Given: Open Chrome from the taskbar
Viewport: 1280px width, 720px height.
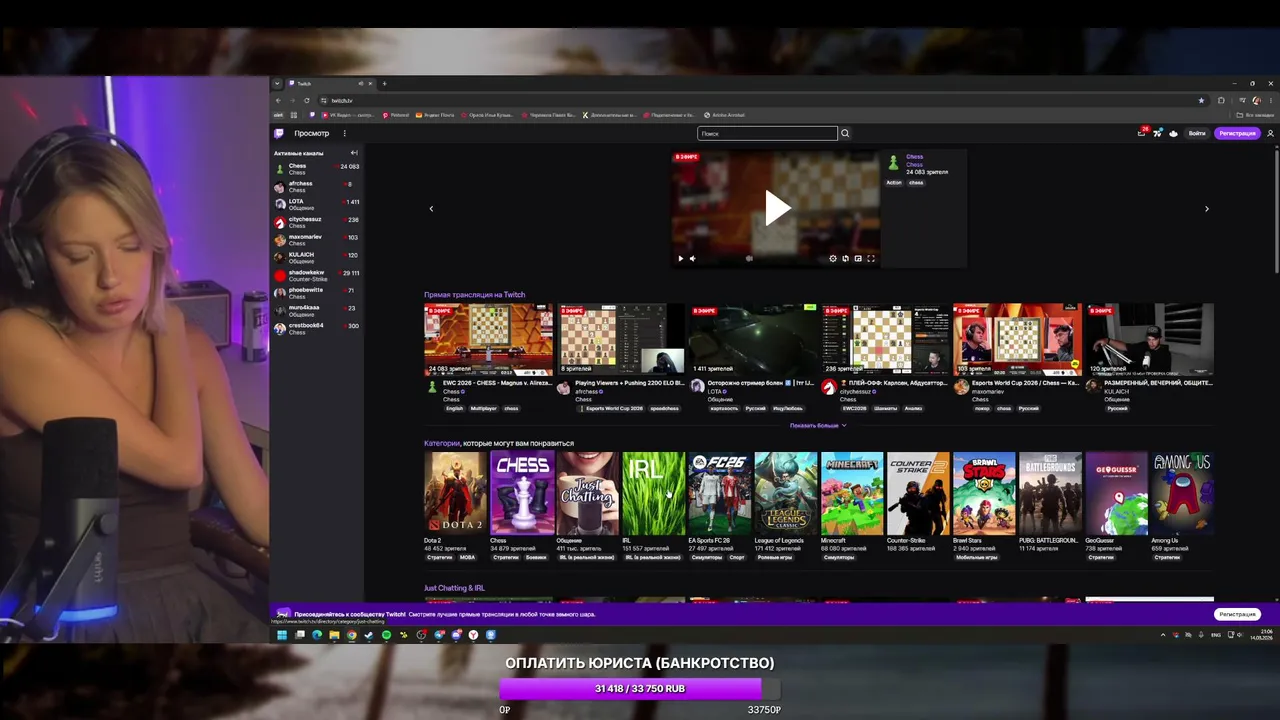Looking at the screenshot, I should (x=351, y=635).
